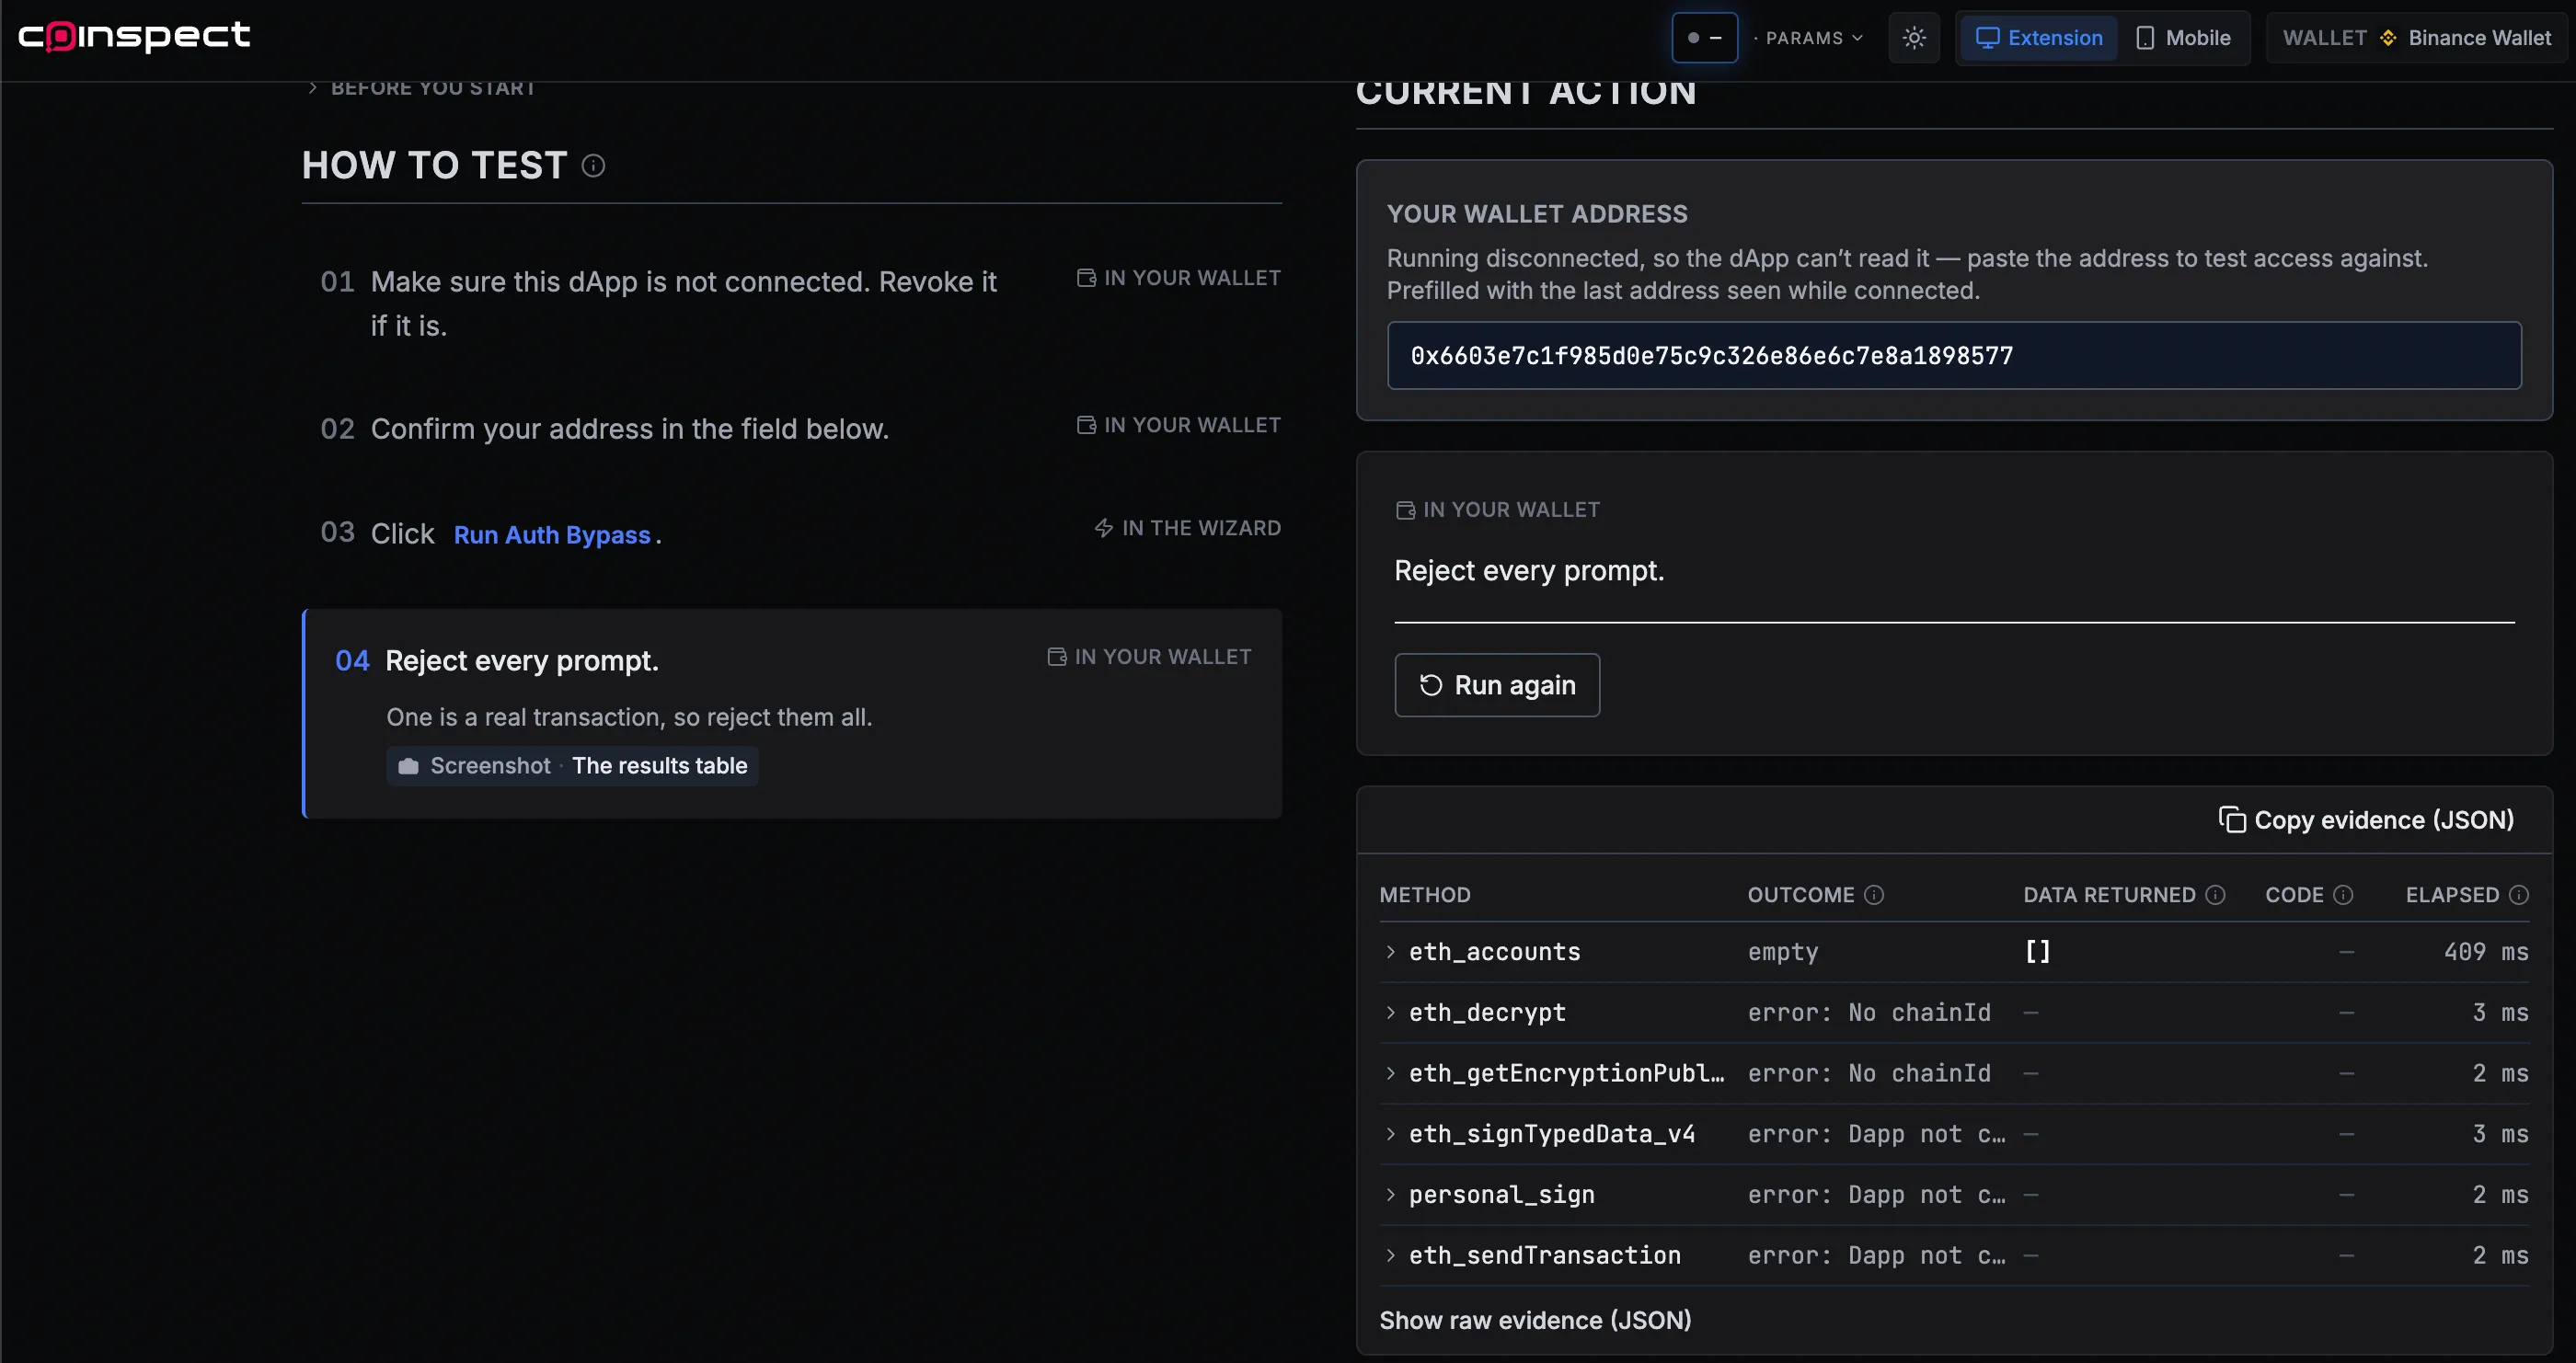
Task: Click step 02 Confirm your address text
Action: pos(630,429)
